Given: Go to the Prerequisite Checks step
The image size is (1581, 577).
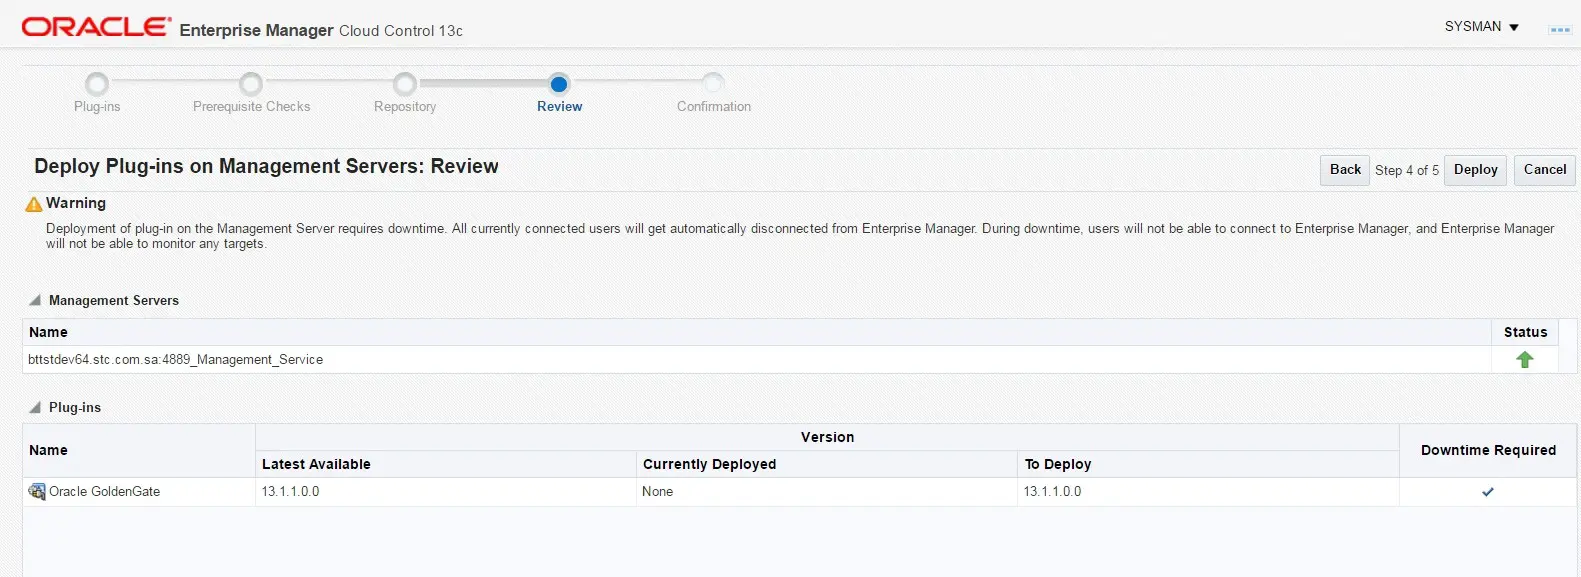Looking at the screenshot, I should [x=252, y=107].
